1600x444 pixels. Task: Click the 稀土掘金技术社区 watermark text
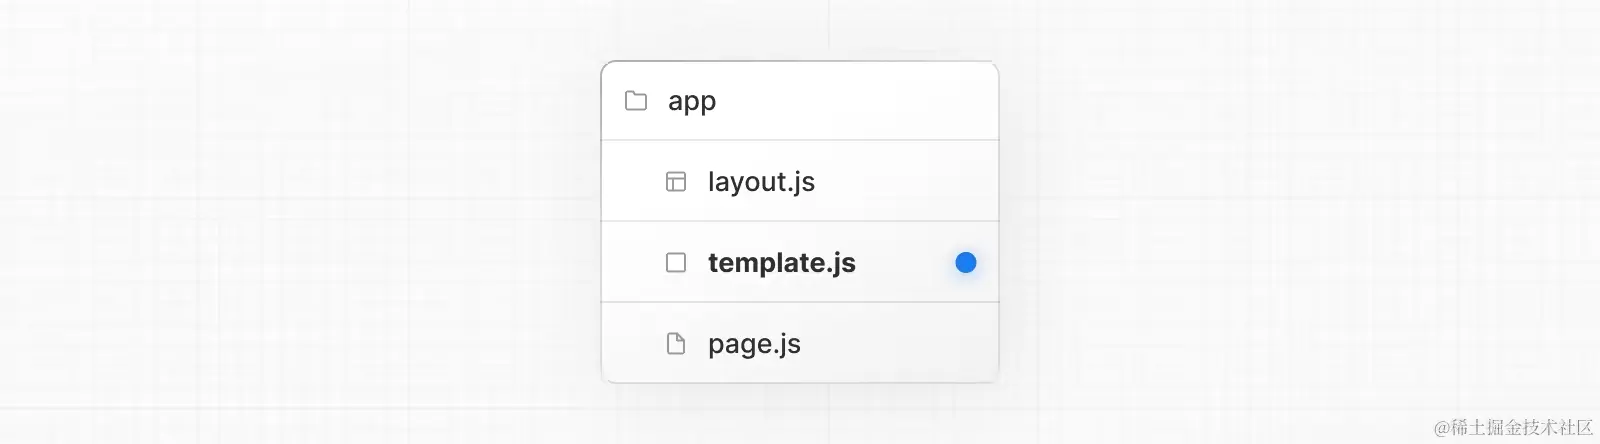tap(1522, 427)
